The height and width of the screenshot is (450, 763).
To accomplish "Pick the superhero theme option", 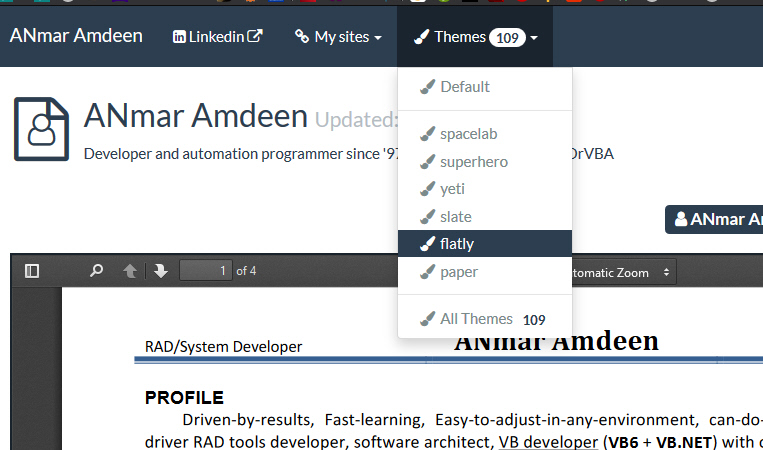I will click(473, 162).
